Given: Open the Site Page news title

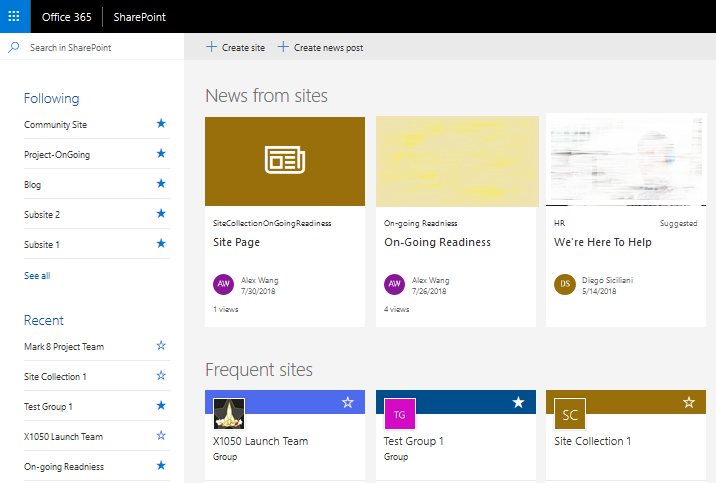Looking at the screenshot, I should [x=237, y=242].
